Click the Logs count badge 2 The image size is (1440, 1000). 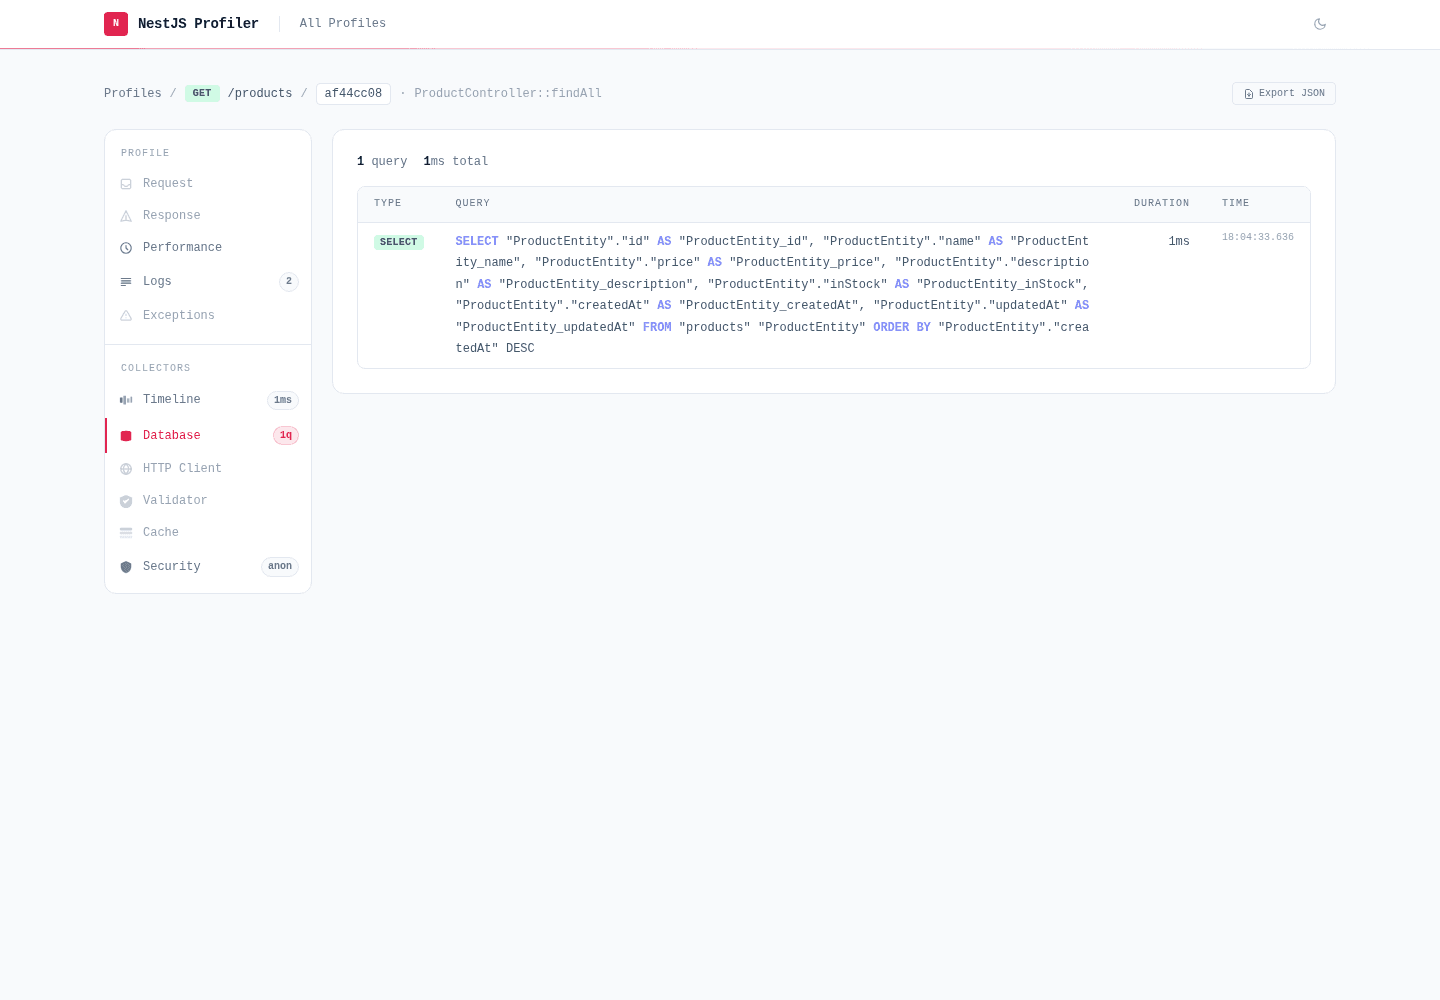pos(289,282)
